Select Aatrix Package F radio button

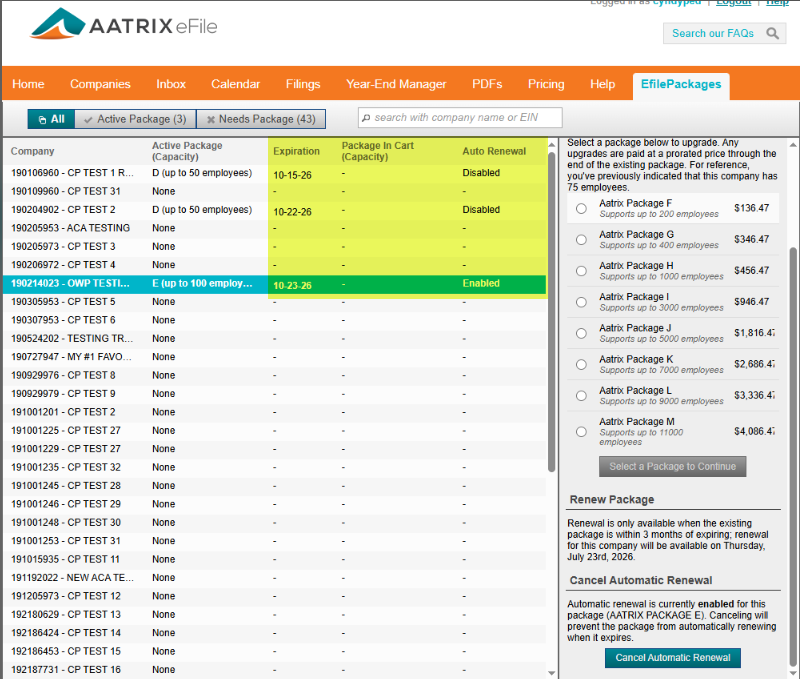click(x=581, y=208)
